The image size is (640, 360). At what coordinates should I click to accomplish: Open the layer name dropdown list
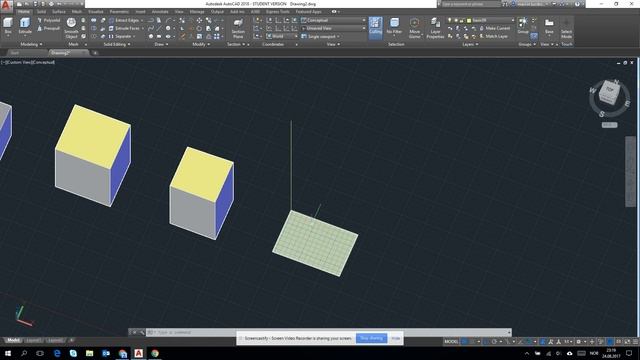point(491,20)
